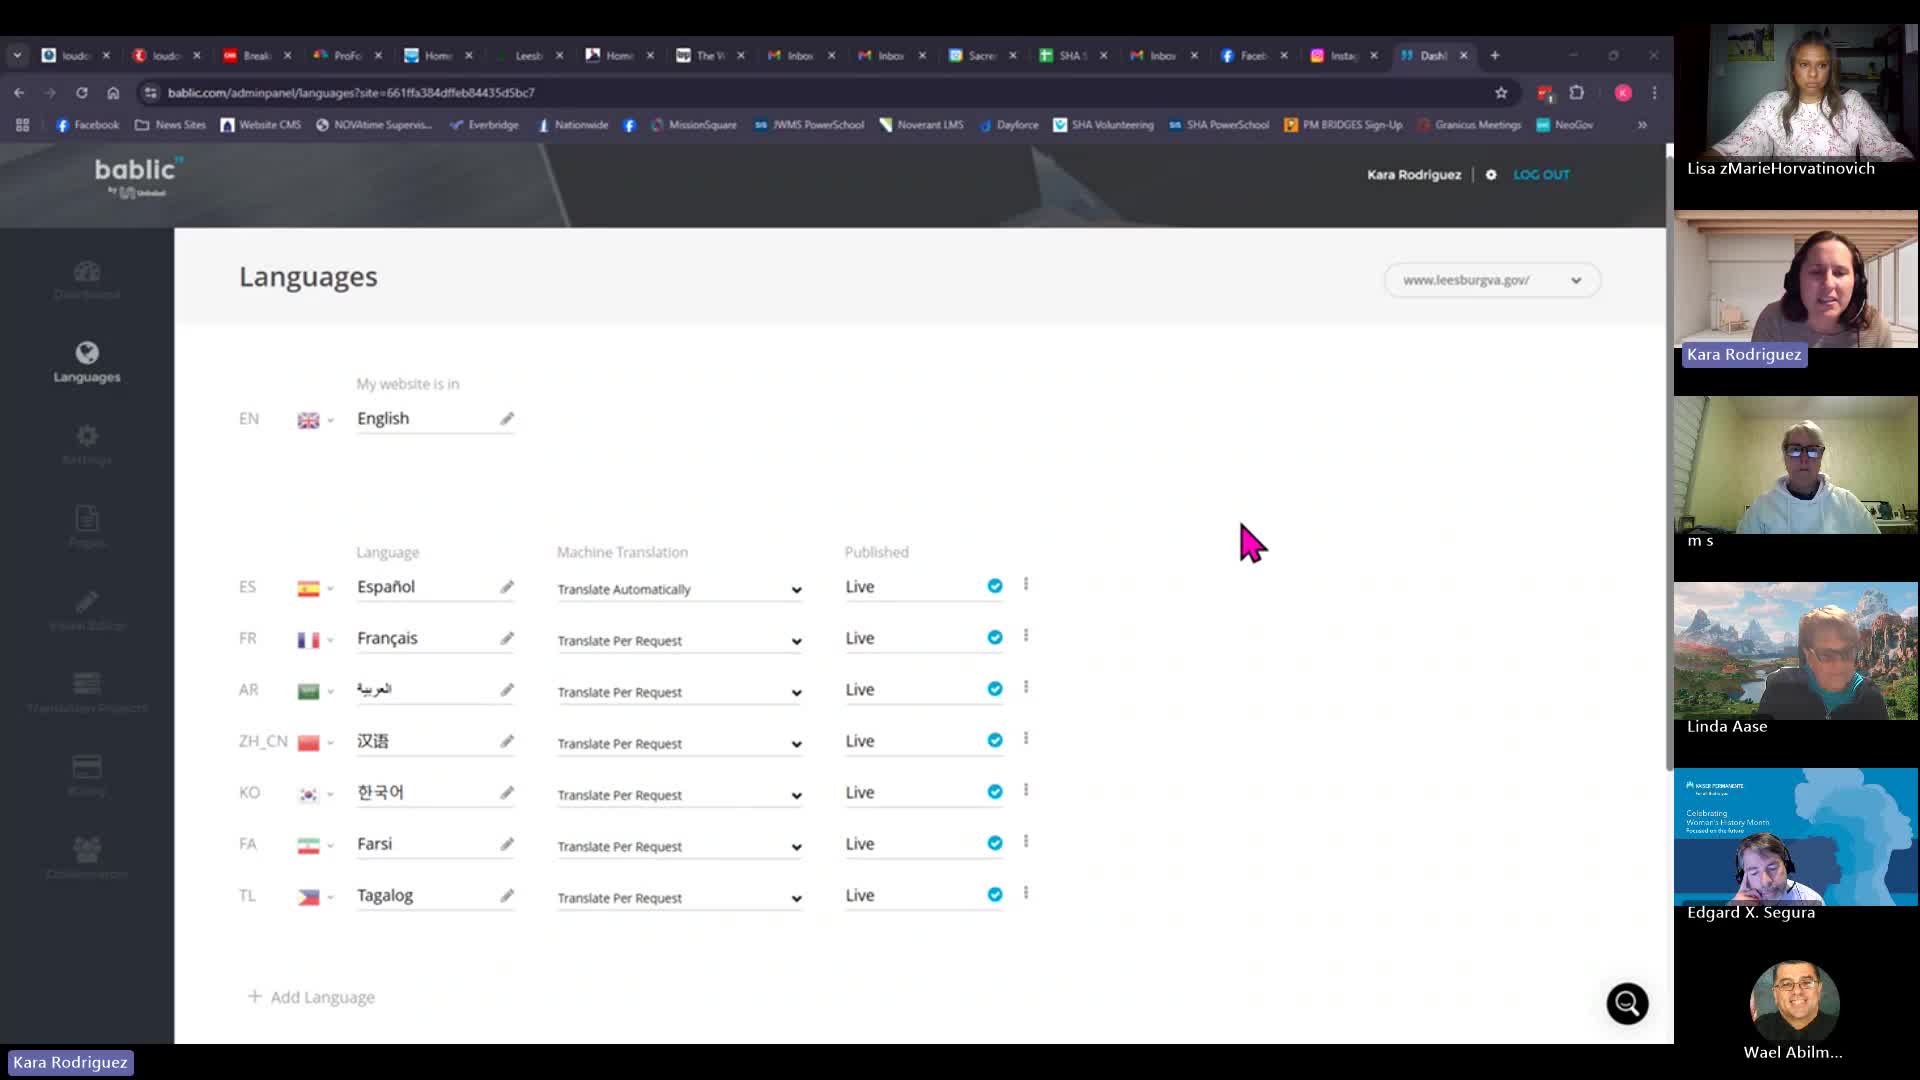This screenshot has width=1920, height=1080.
Task: Click the pencil edit icon for Español
Action: coord(507,588)
